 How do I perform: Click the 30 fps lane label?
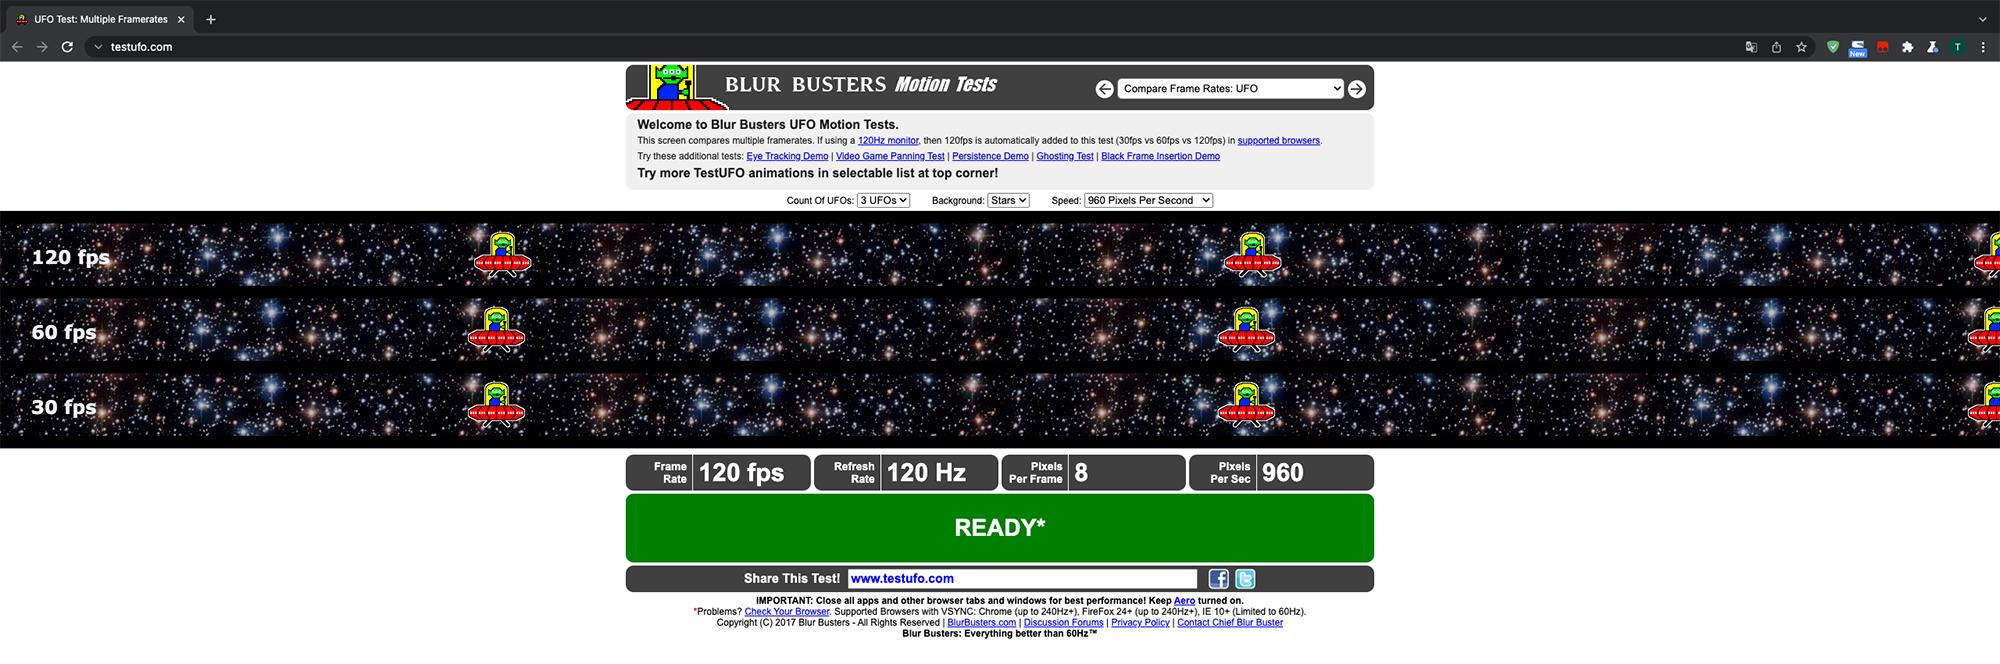pyautogui.click(x=64, y=407)
